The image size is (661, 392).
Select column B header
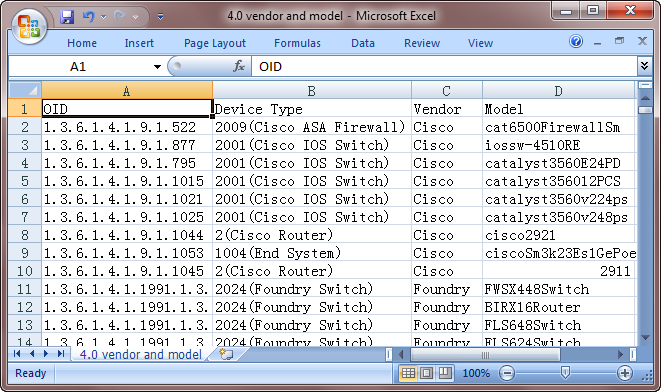[x=312, y=91]
